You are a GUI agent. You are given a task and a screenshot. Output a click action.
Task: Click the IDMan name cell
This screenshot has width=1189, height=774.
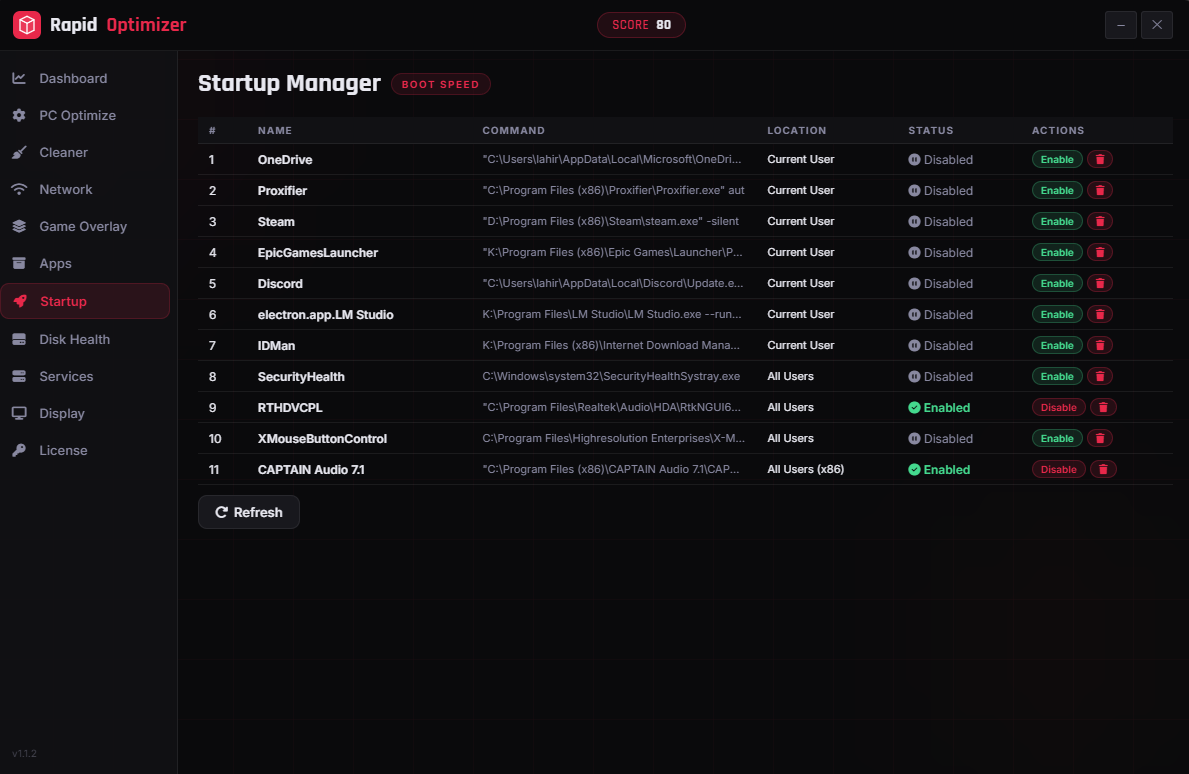tap(277, 346)
